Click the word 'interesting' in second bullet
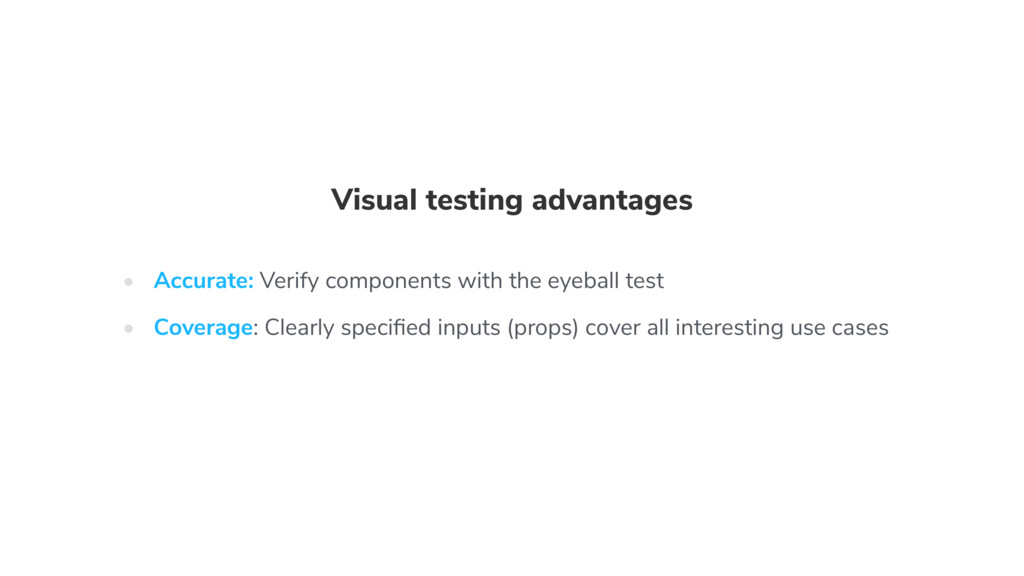The width and height of the screenshot is (1024, 576). click(729, 328)
